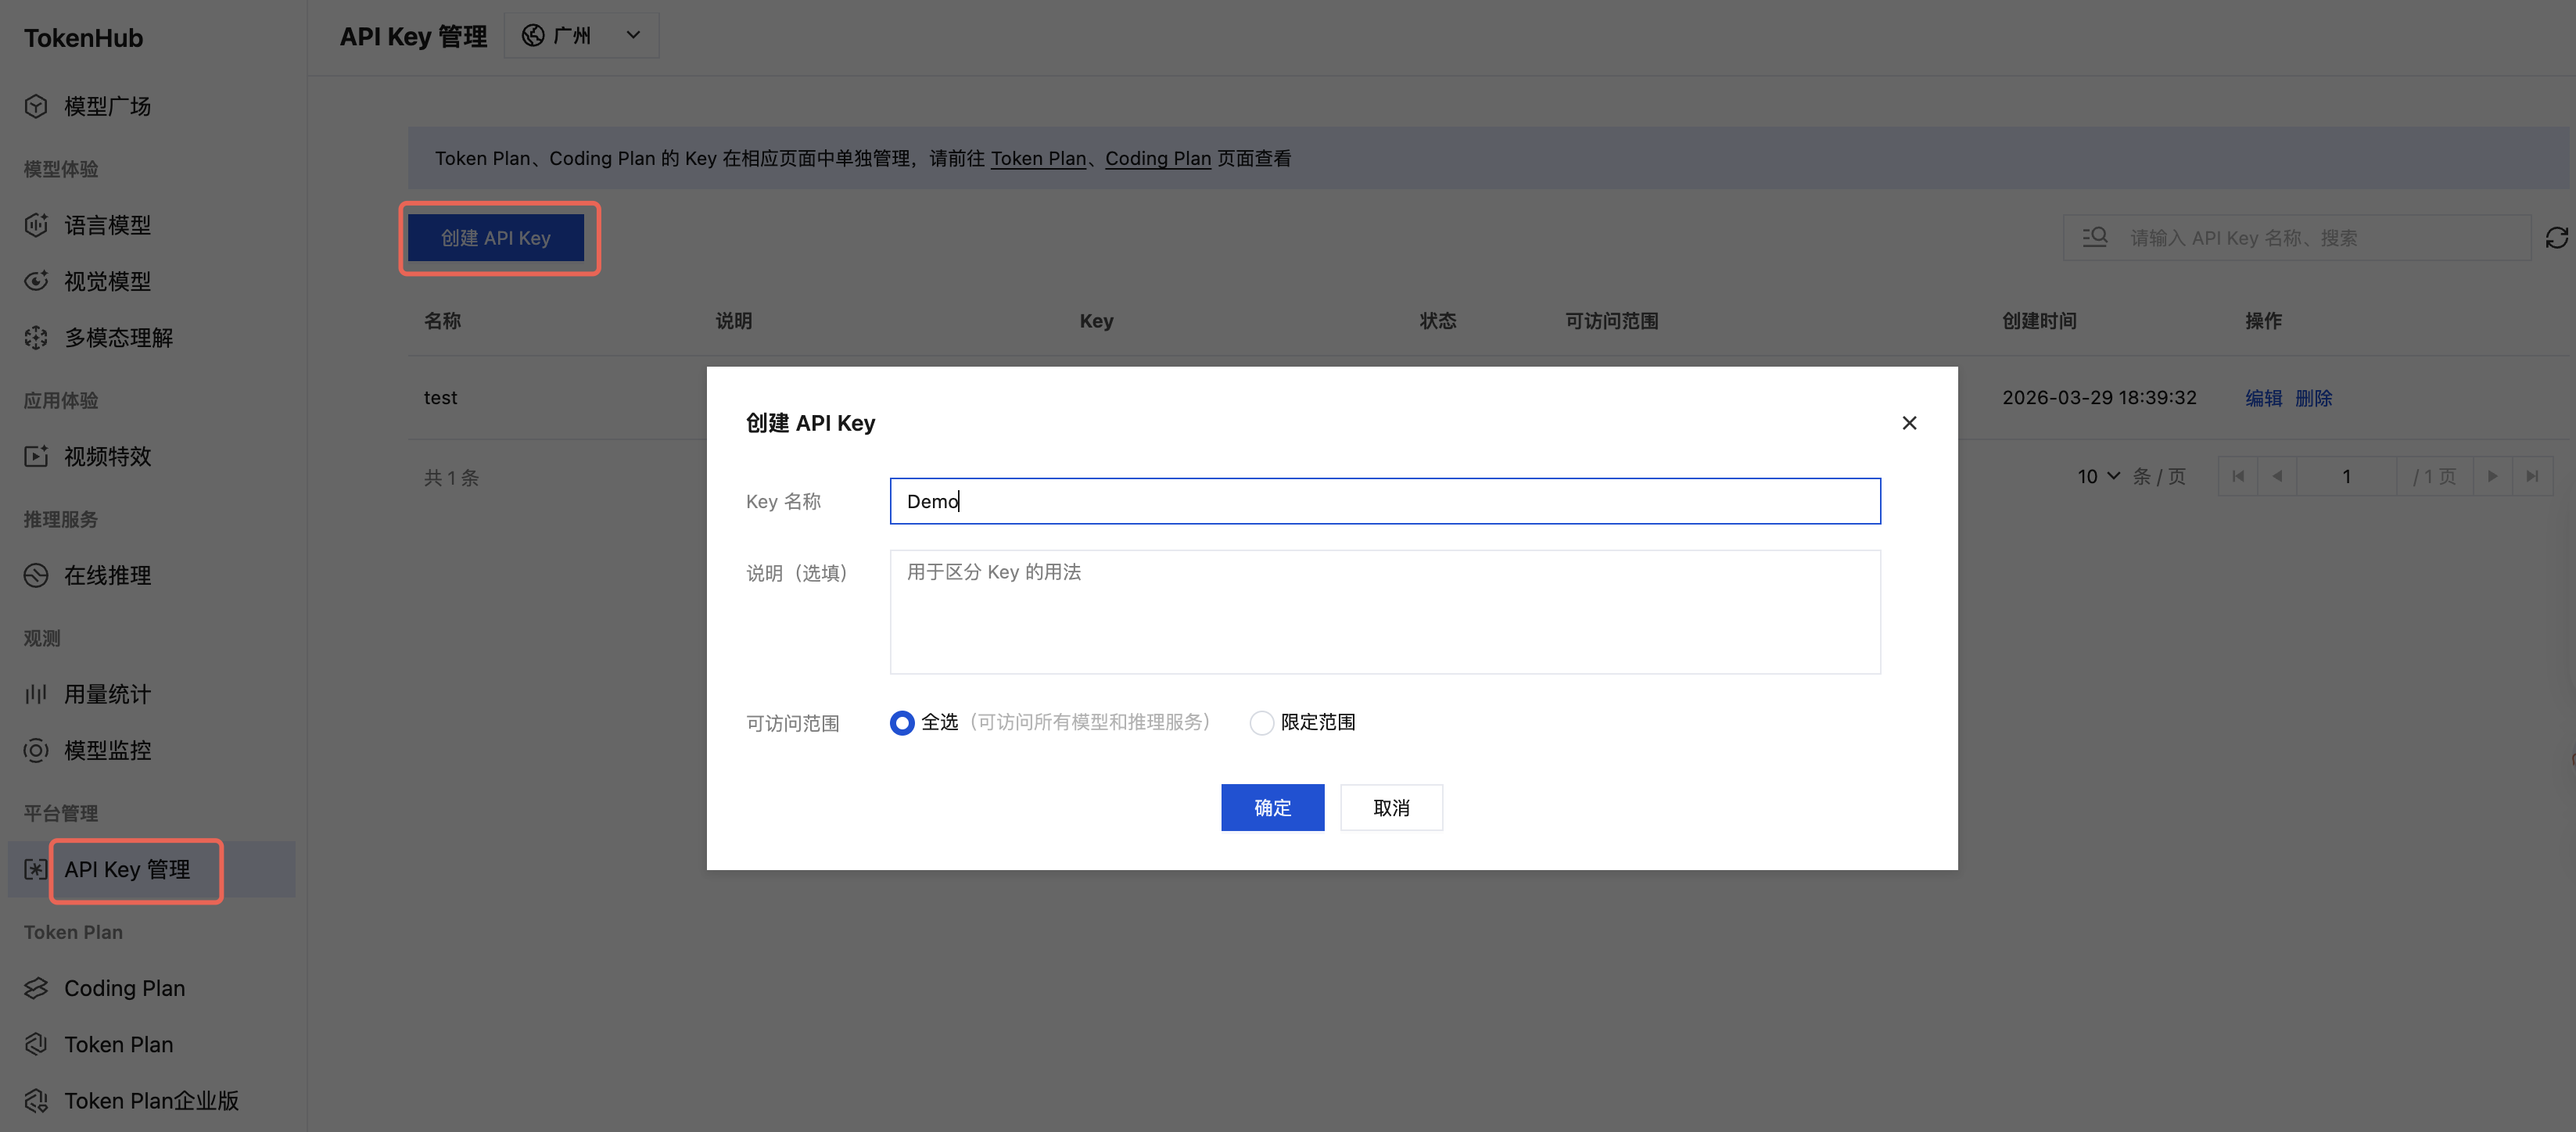Go to previous page of table
Viewport: 2576px width, 1132px height.
click(x=2277, y=476)
